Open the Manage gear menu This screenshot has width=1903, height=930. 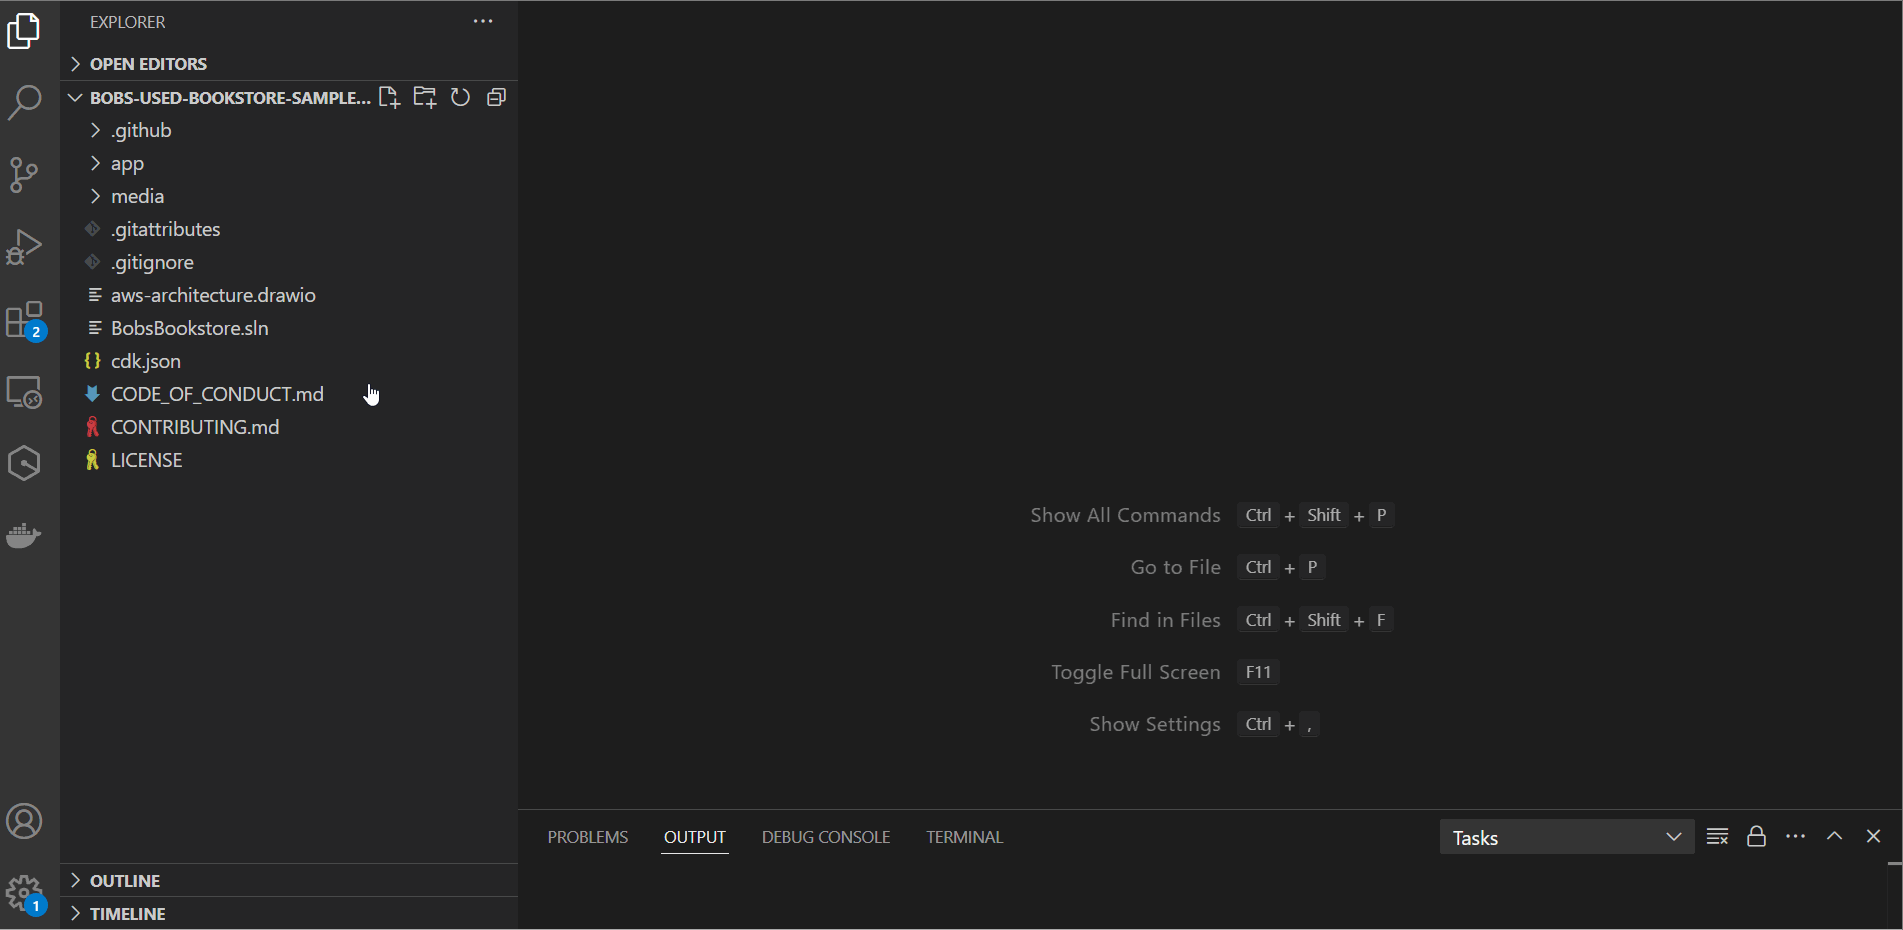tap(24, 893)
